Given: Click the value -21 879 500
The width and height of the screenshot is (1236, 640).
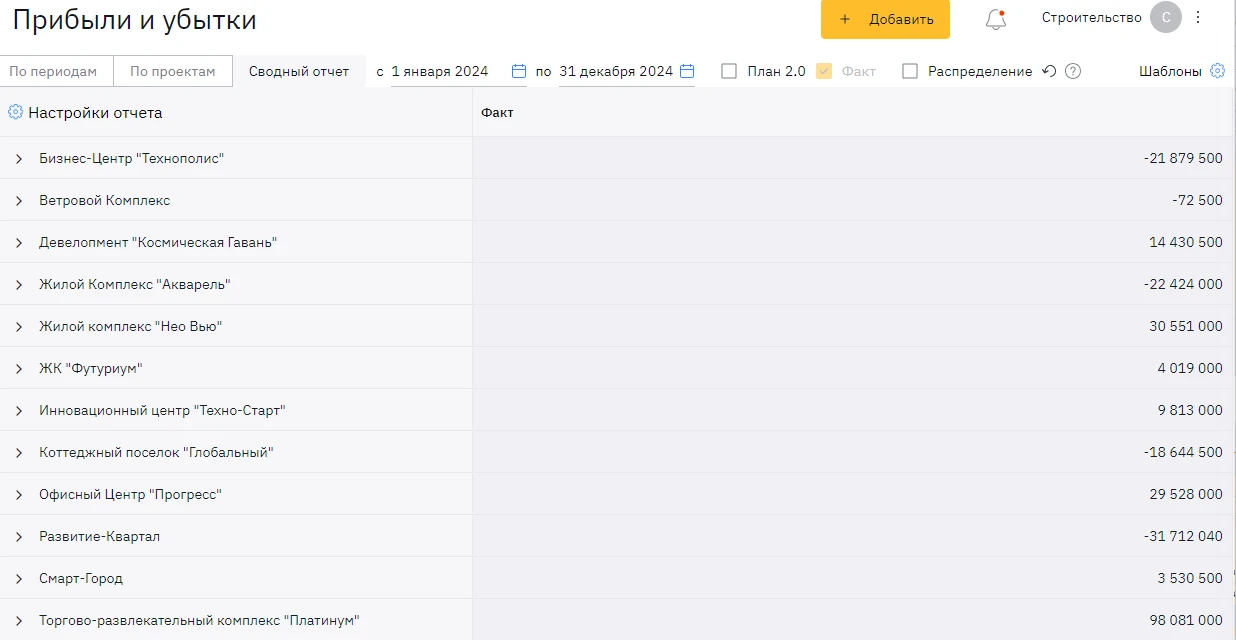Looking at the screenshot, I should 1183,159.
